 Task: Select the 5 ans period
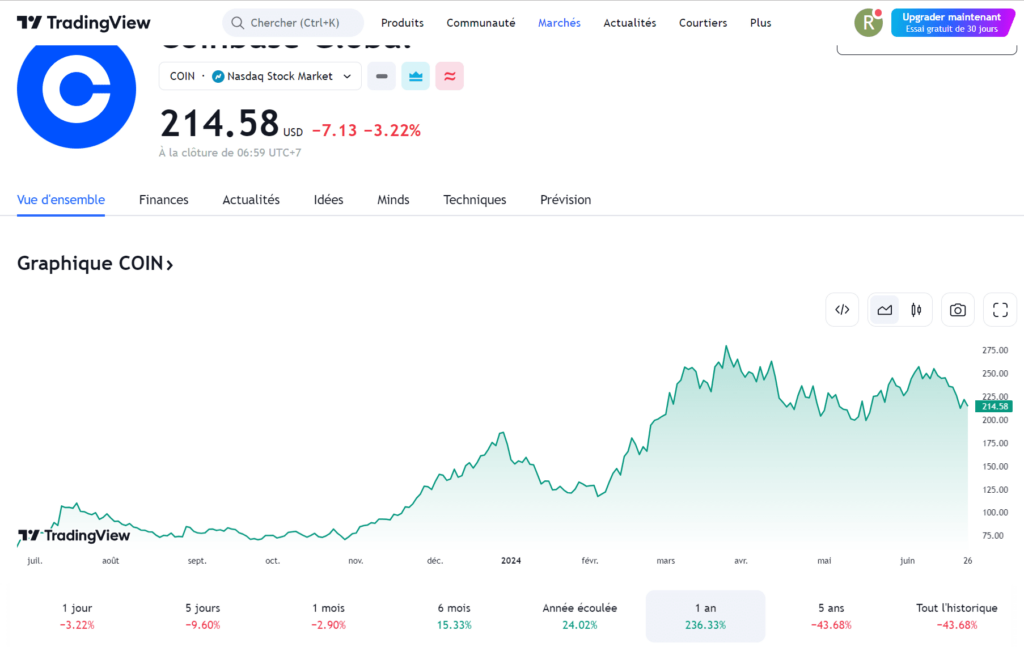click(831, 615)
